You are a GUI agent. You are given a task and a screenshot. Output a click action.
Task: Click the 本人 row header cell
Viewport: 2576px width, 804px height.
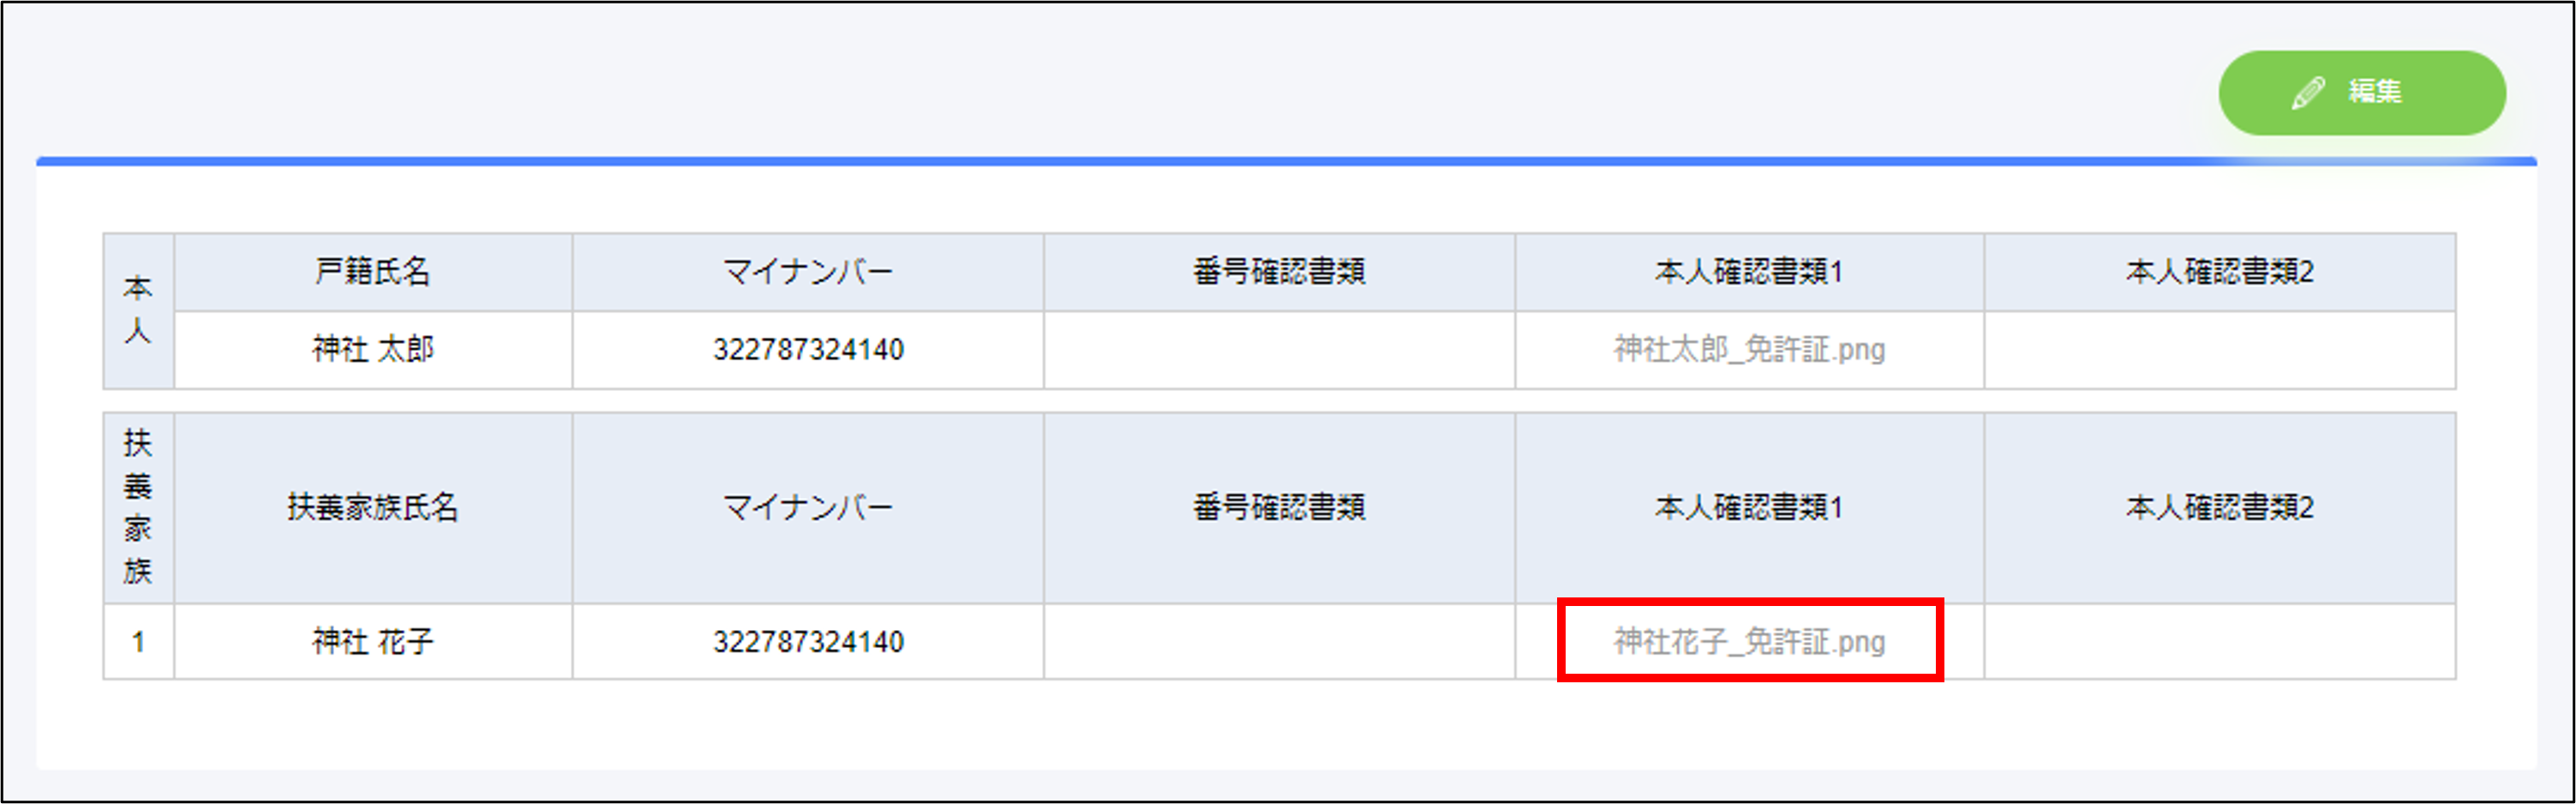(x=138, y=311)
